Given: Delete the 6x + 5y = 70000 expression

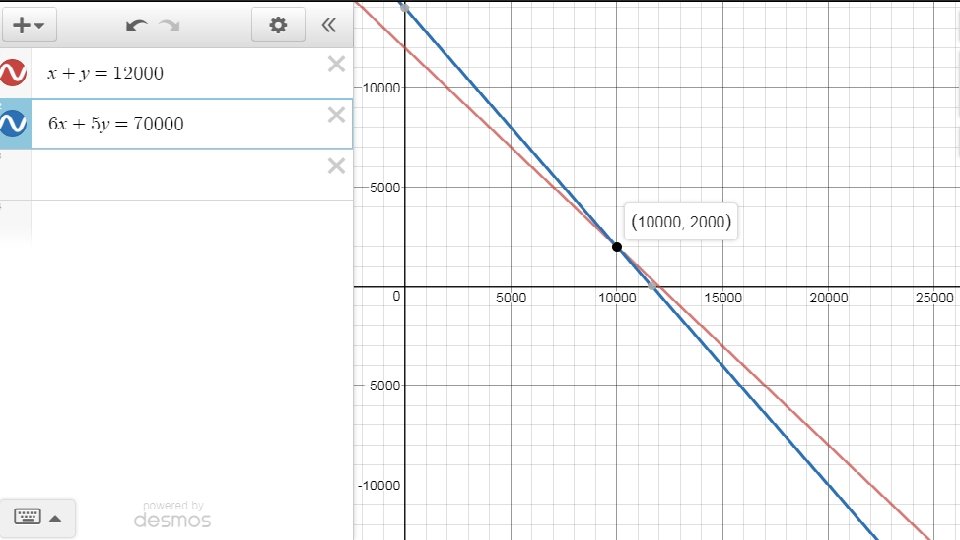Looking at the screenshot, I should point(336,114).
